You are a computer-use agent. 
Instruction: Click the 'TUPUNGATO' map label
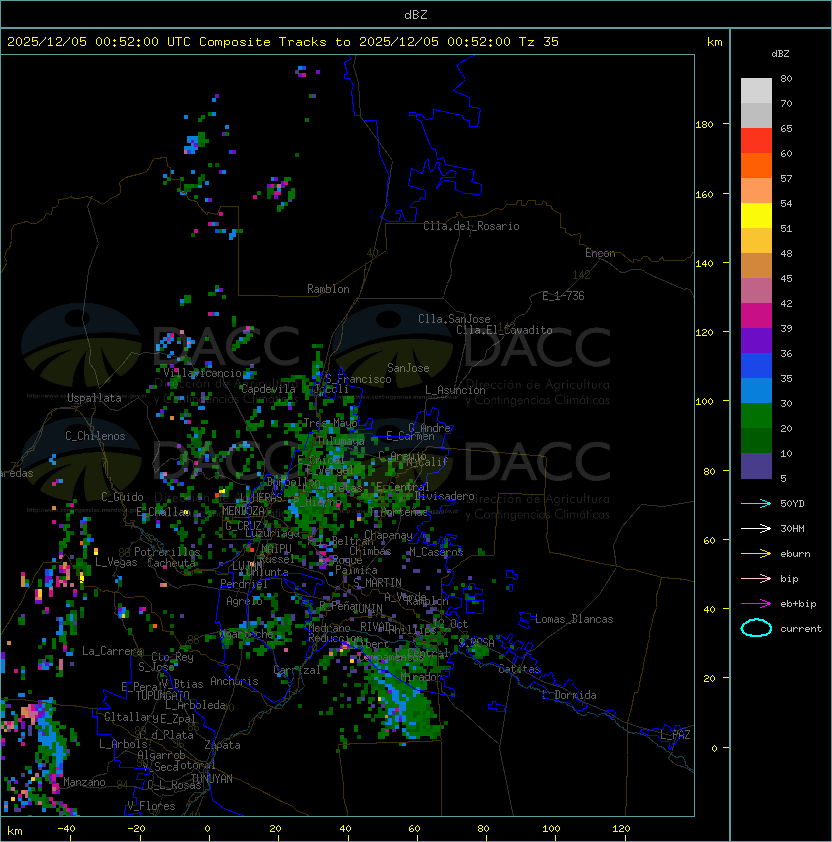point(162,696)
